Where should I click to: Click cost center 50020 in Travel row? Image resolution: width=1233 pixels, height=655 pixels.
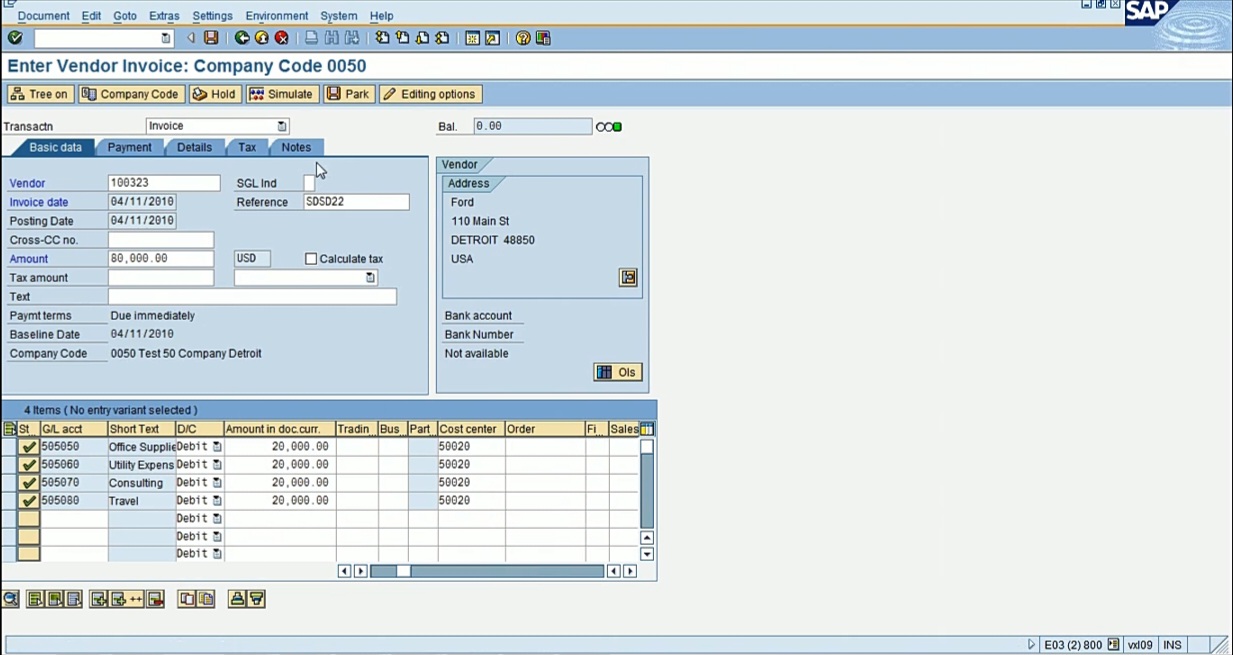click(x=471, y=501)
